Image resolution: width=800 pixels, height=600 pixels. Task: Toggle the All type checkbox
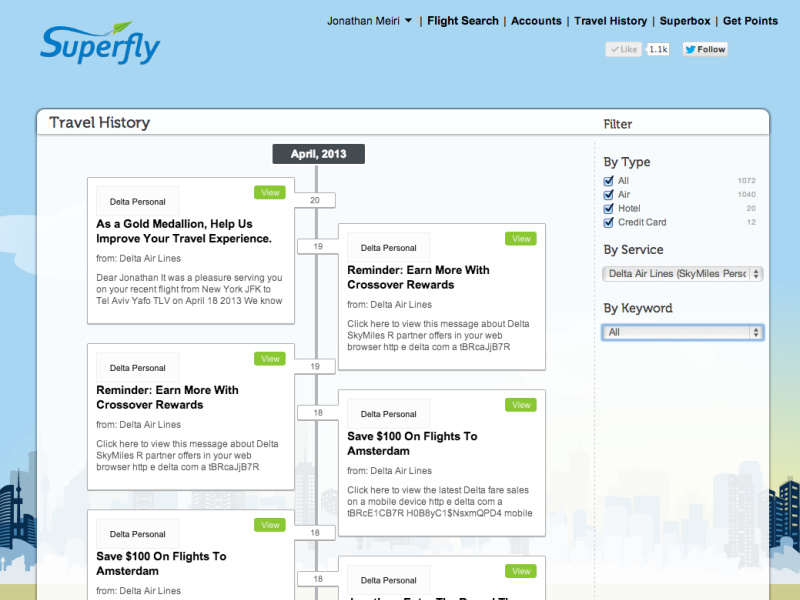[x=609, y=181]
